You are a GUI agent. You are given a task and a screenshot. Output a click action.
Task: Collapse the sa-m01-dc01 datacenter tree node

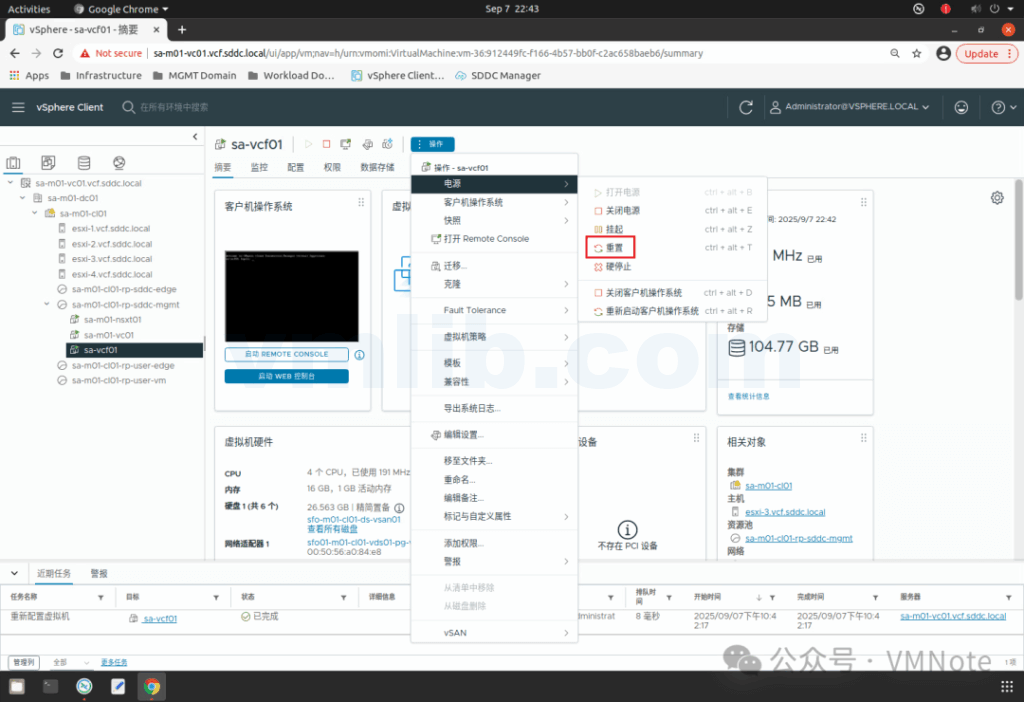coord(24,198)
